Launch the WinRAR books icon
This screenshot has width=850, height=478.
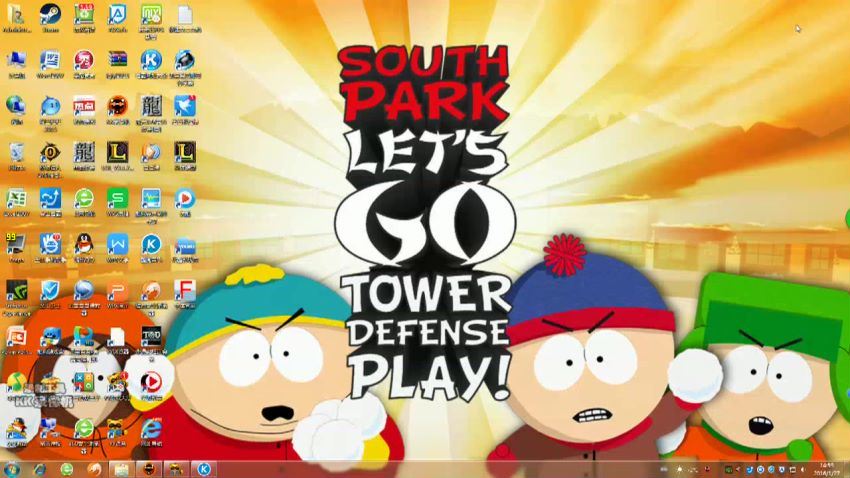point(117,60)
